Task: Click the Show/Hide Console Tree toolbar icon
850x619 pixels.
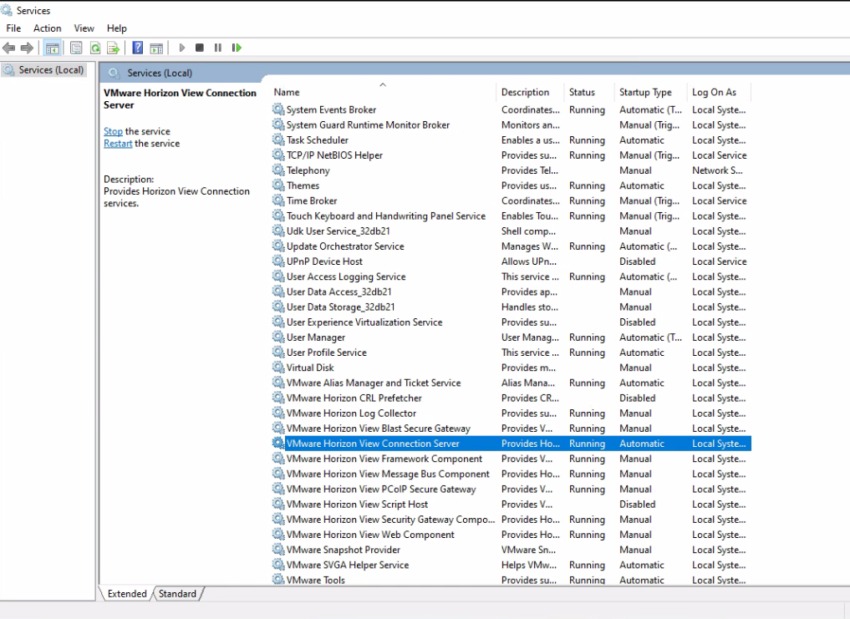Action: [52, 47]
